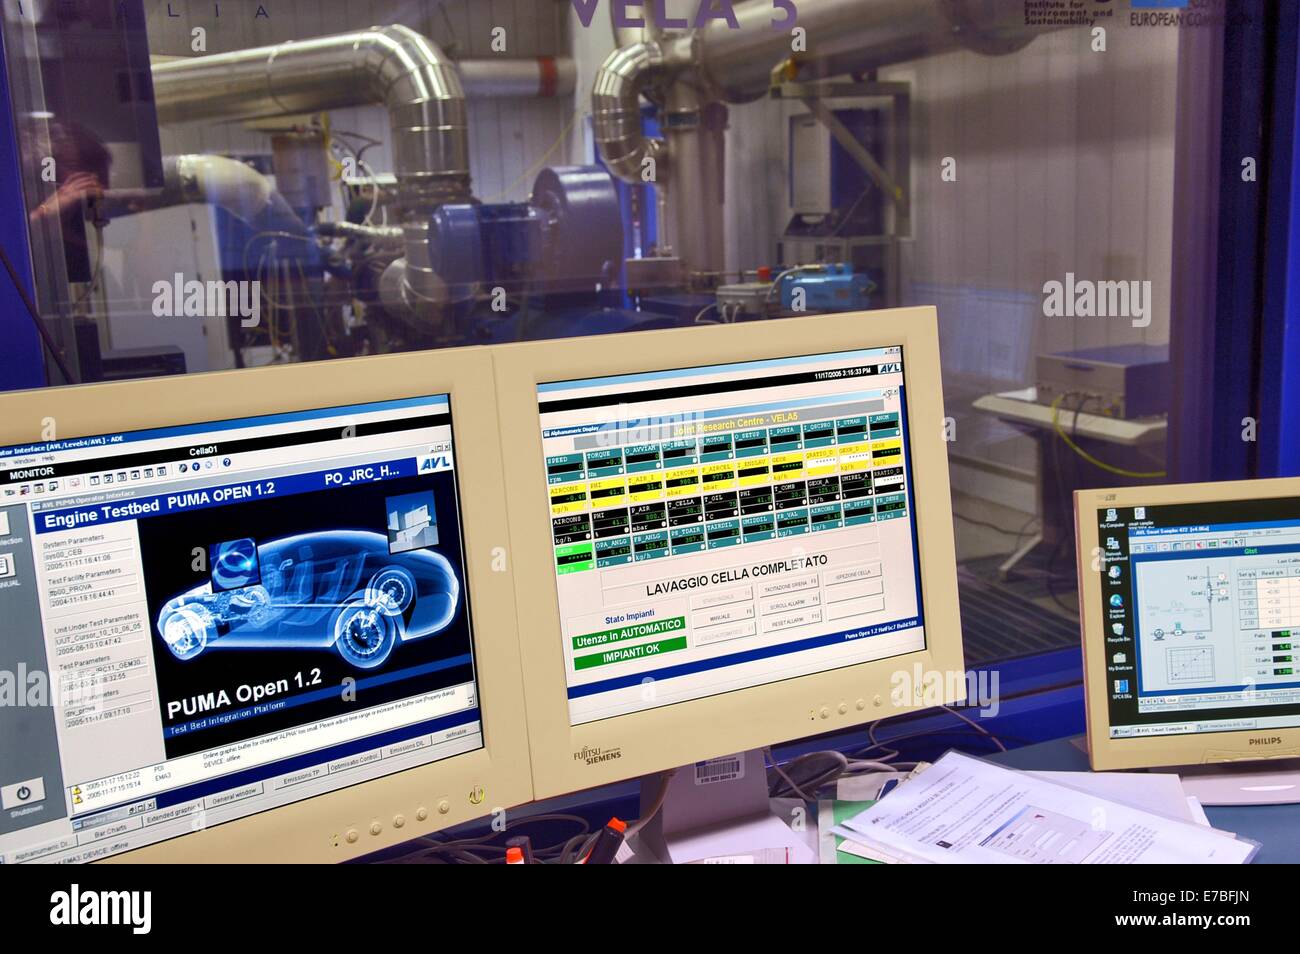This screenshot has height=954, width=1300.
Task: Switch to Emissions DIL tab
Action: (x=409, y=747)
